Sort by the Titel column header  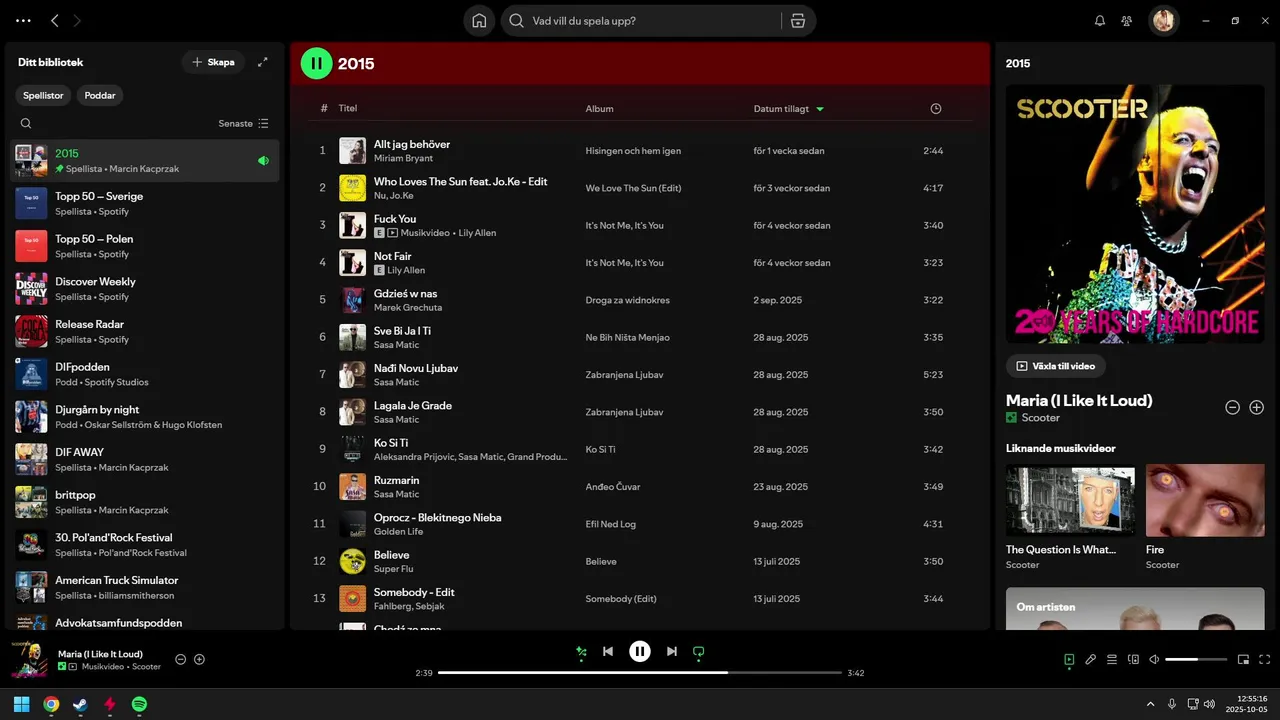347,108
